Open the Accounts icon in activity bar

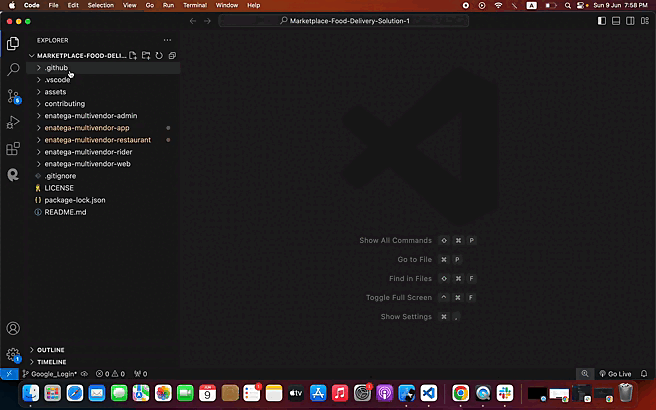13,328
